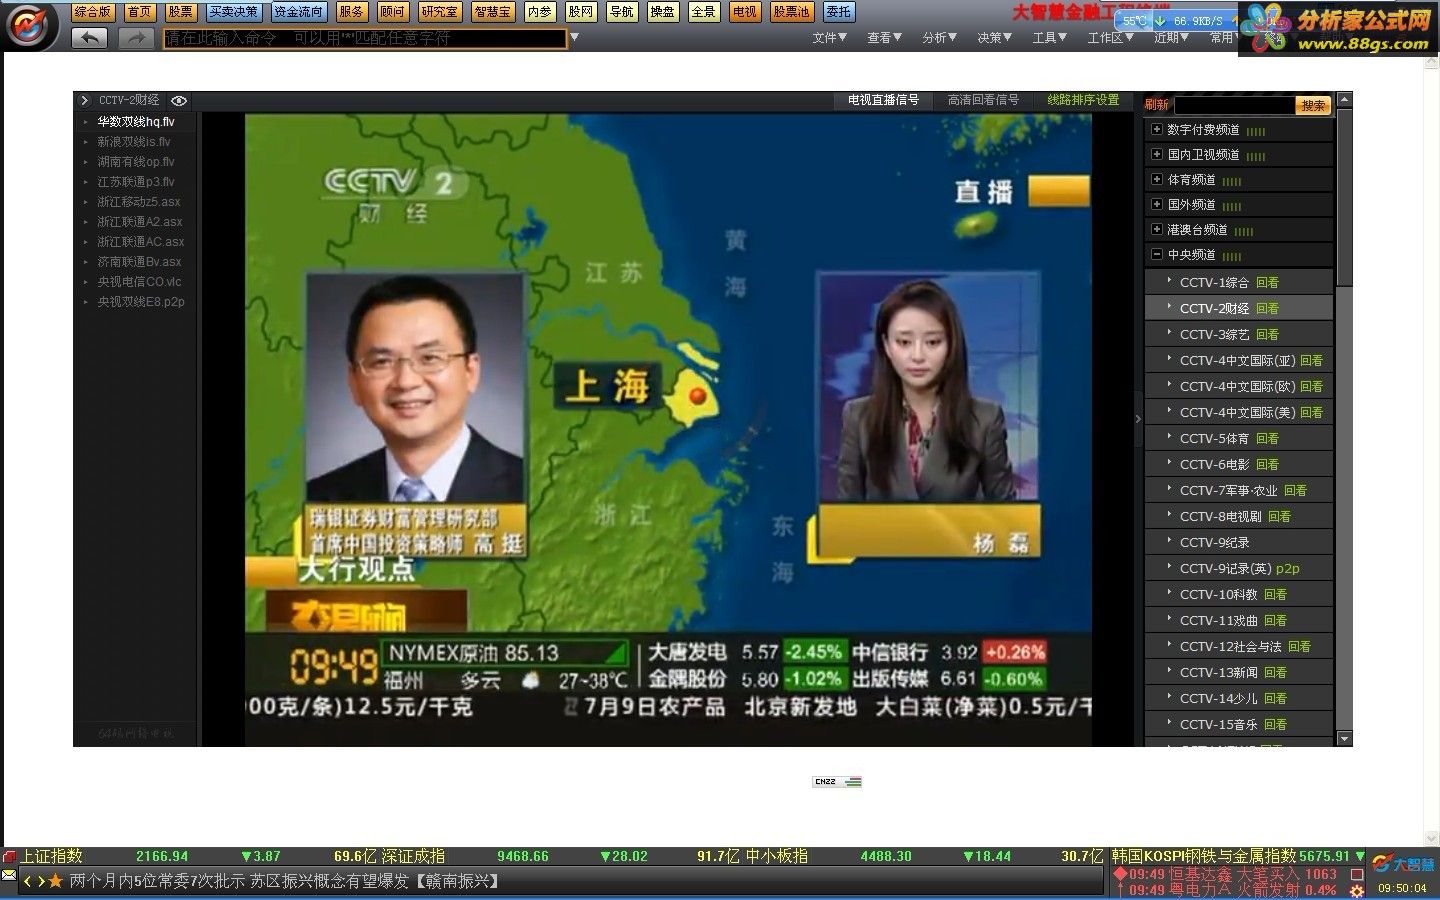The image size is (1440, 900).
Task: Expand 体育频道 category
Action: [1157, 179]
